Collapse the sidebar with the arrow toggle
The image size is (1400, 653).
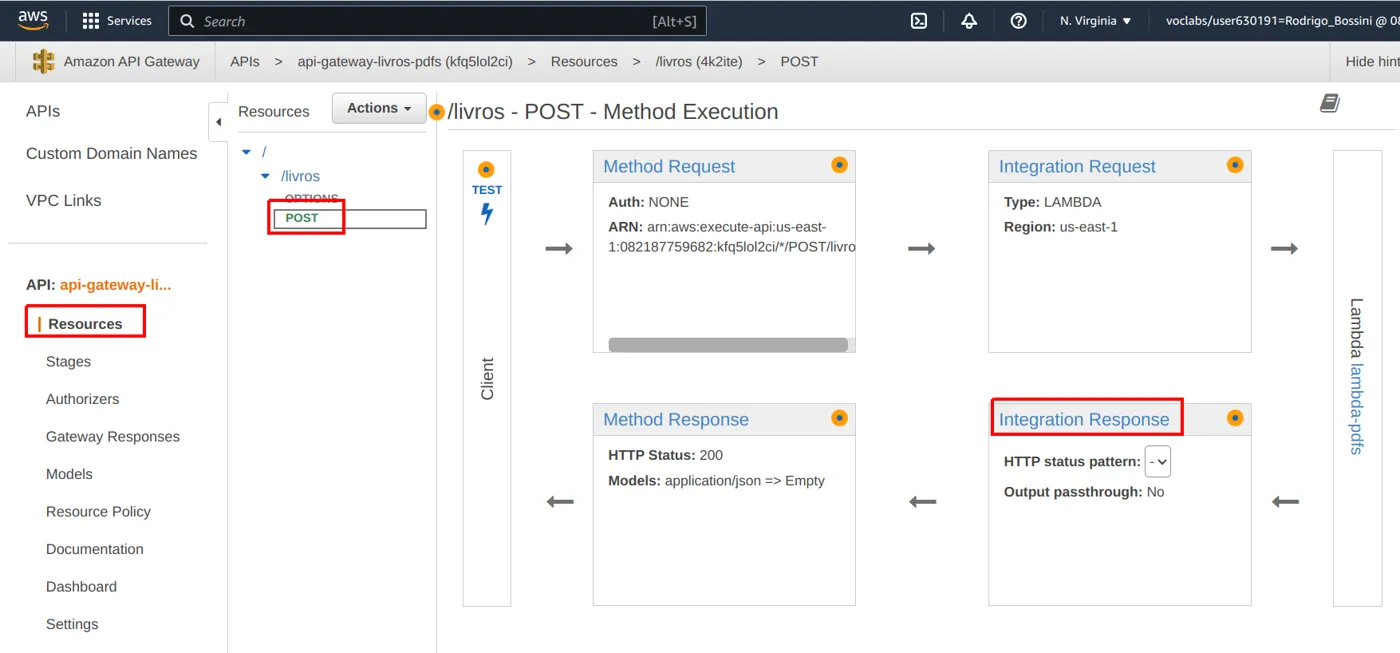(218, 122)
